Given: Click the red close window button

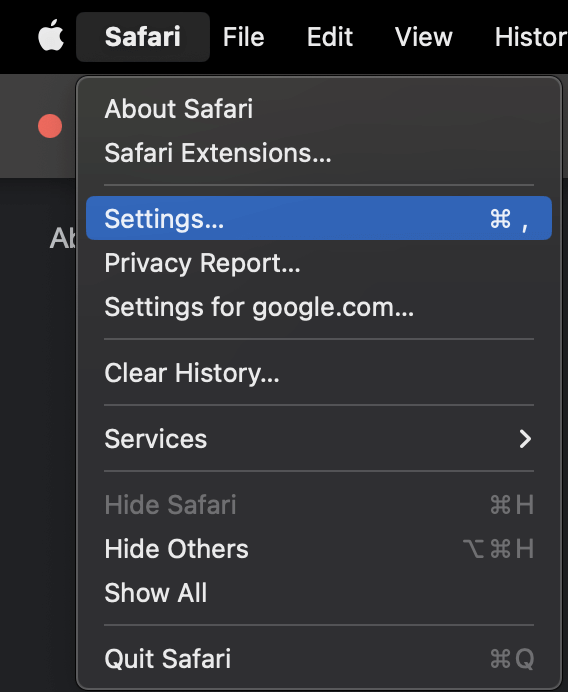Looking at the screenshot, I should pyautogui.click(x=50, y=126).
